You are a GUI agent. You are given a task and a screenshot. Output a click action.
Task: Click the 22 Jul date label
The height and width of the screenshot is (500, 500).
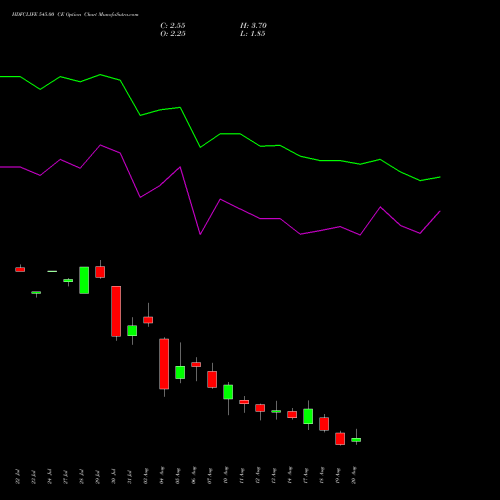tap(18, 477)
